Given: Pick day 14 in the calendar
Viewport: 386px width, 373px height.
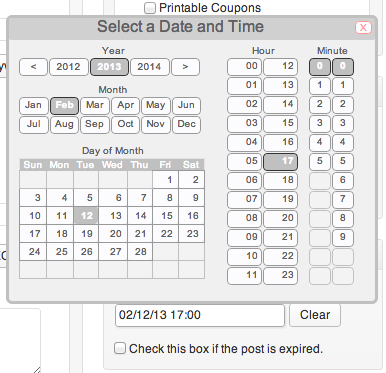Looking at the screenshot, I should point(140,216).
